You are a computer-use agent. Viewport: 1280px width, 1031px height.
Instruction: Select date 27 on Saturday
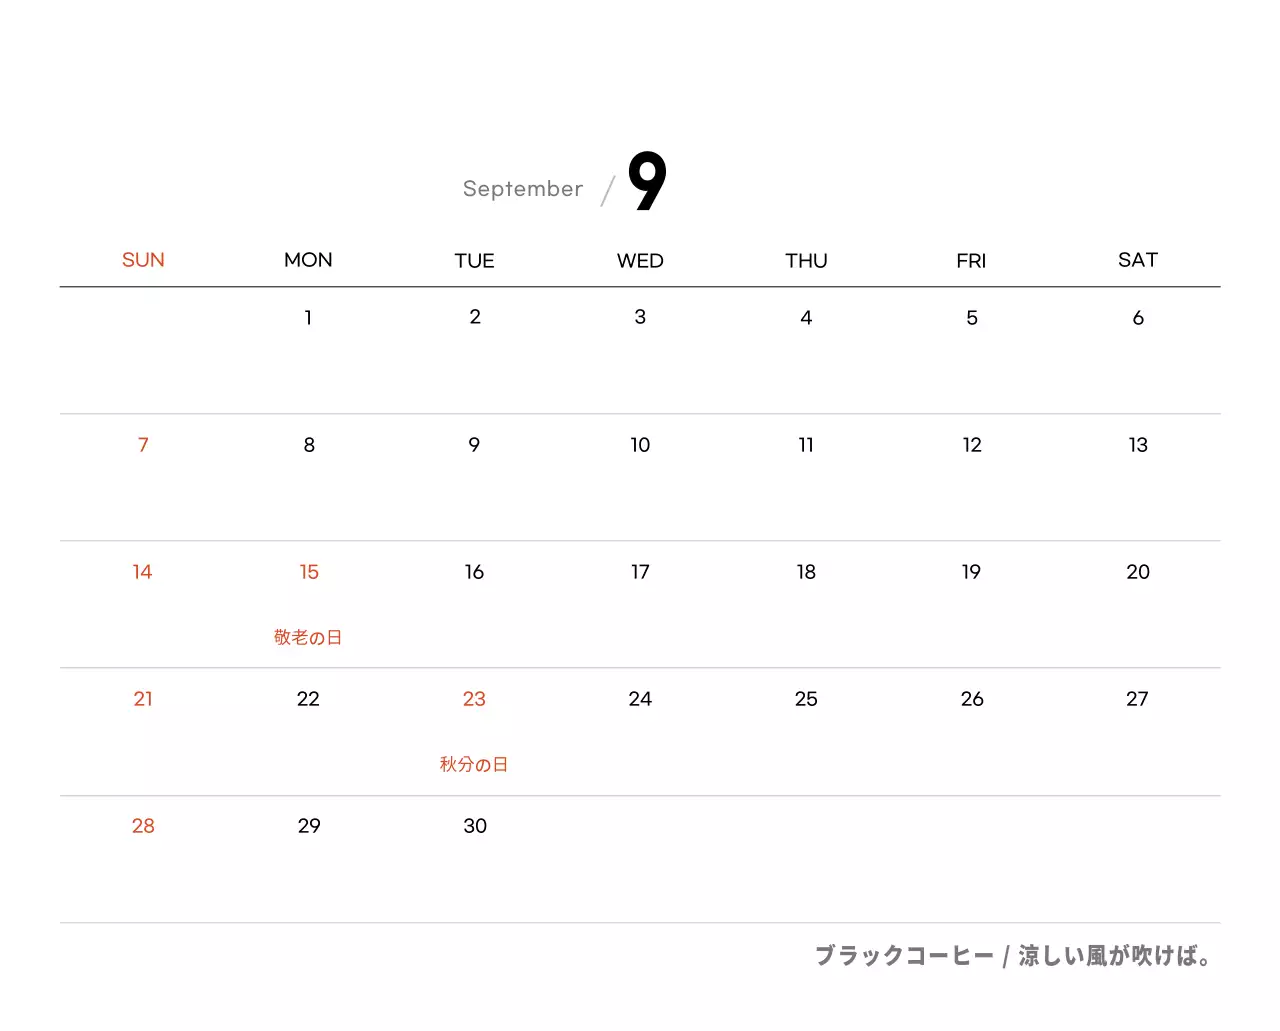pos(1137,699)
